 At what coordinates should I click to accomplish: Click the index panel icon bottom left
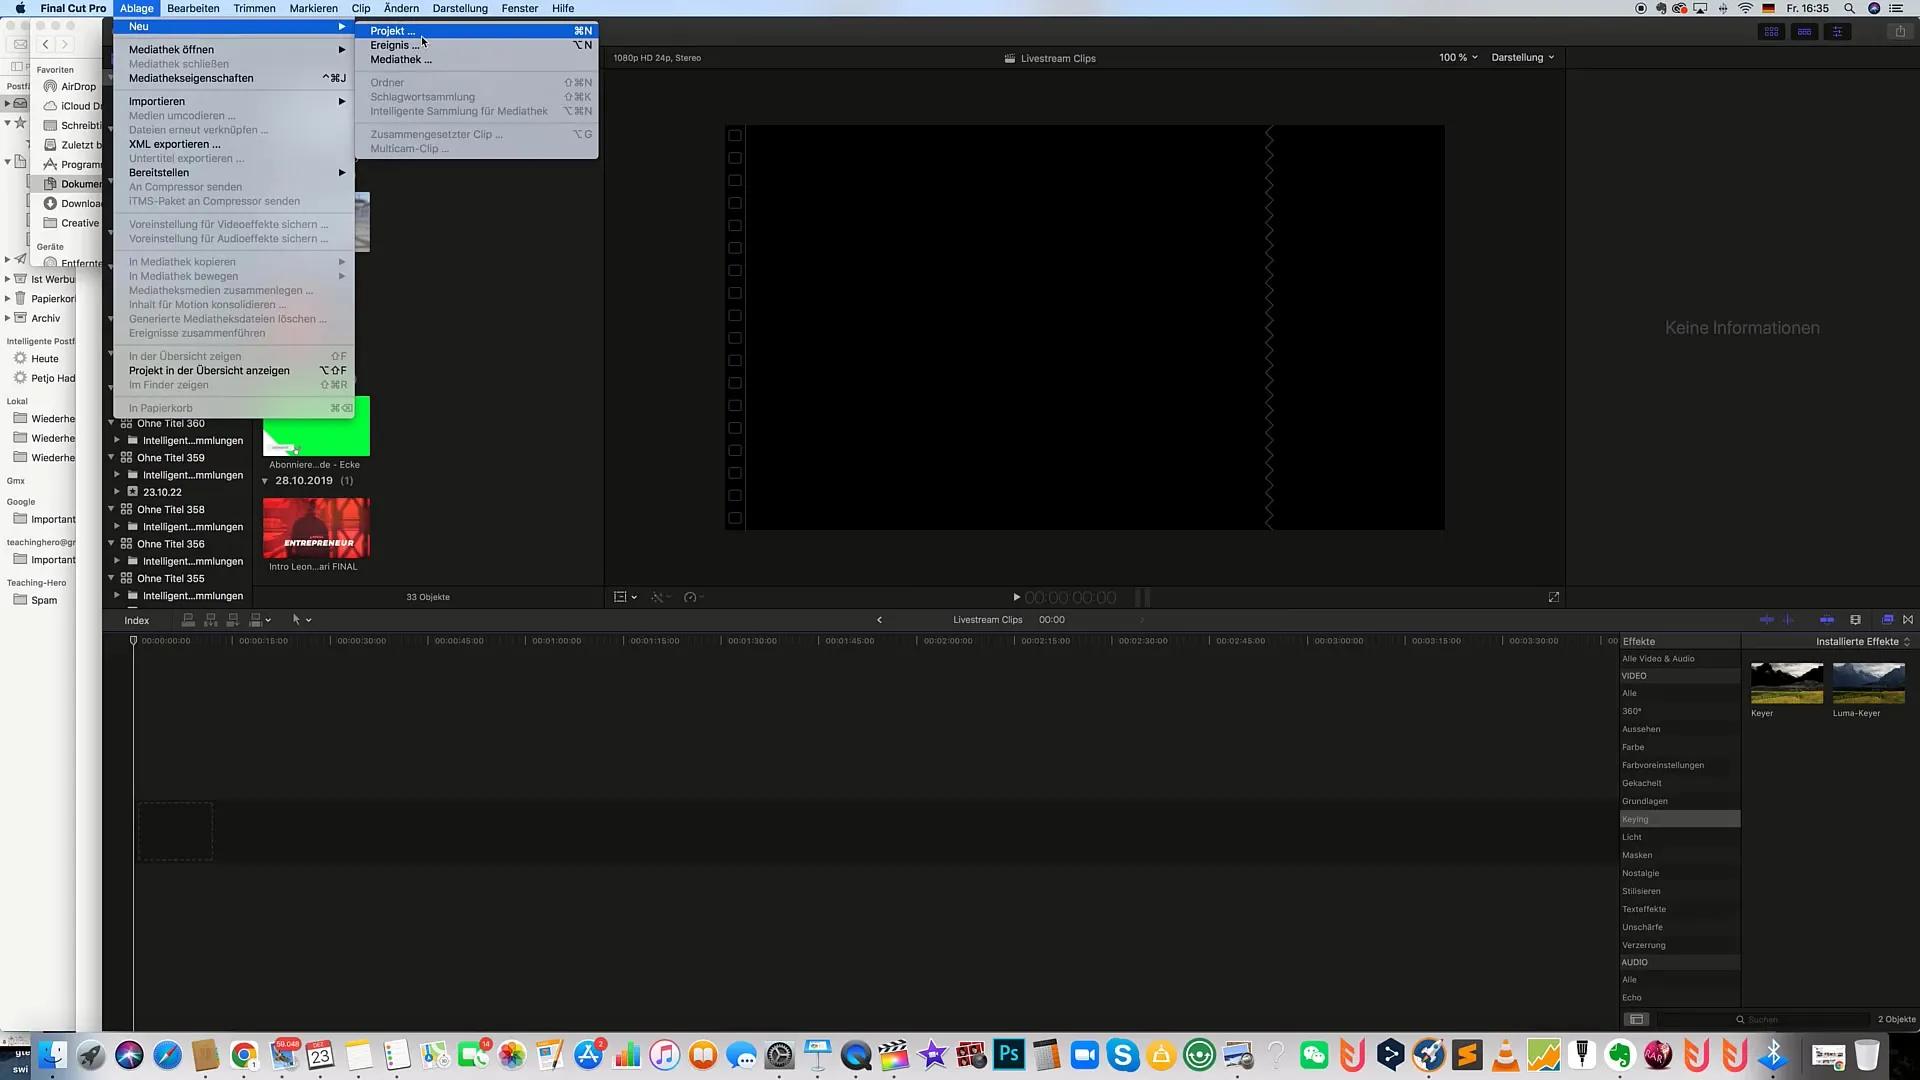[136, 620]
